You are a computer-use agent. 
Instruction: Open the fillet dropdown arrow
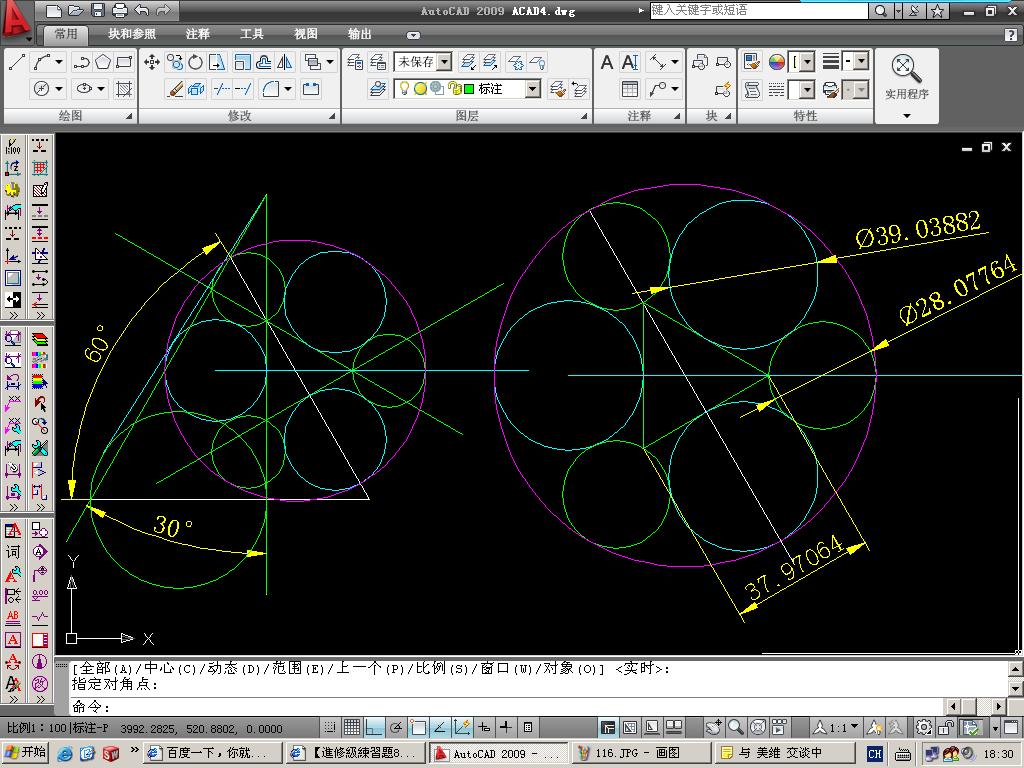pos(288,88)
